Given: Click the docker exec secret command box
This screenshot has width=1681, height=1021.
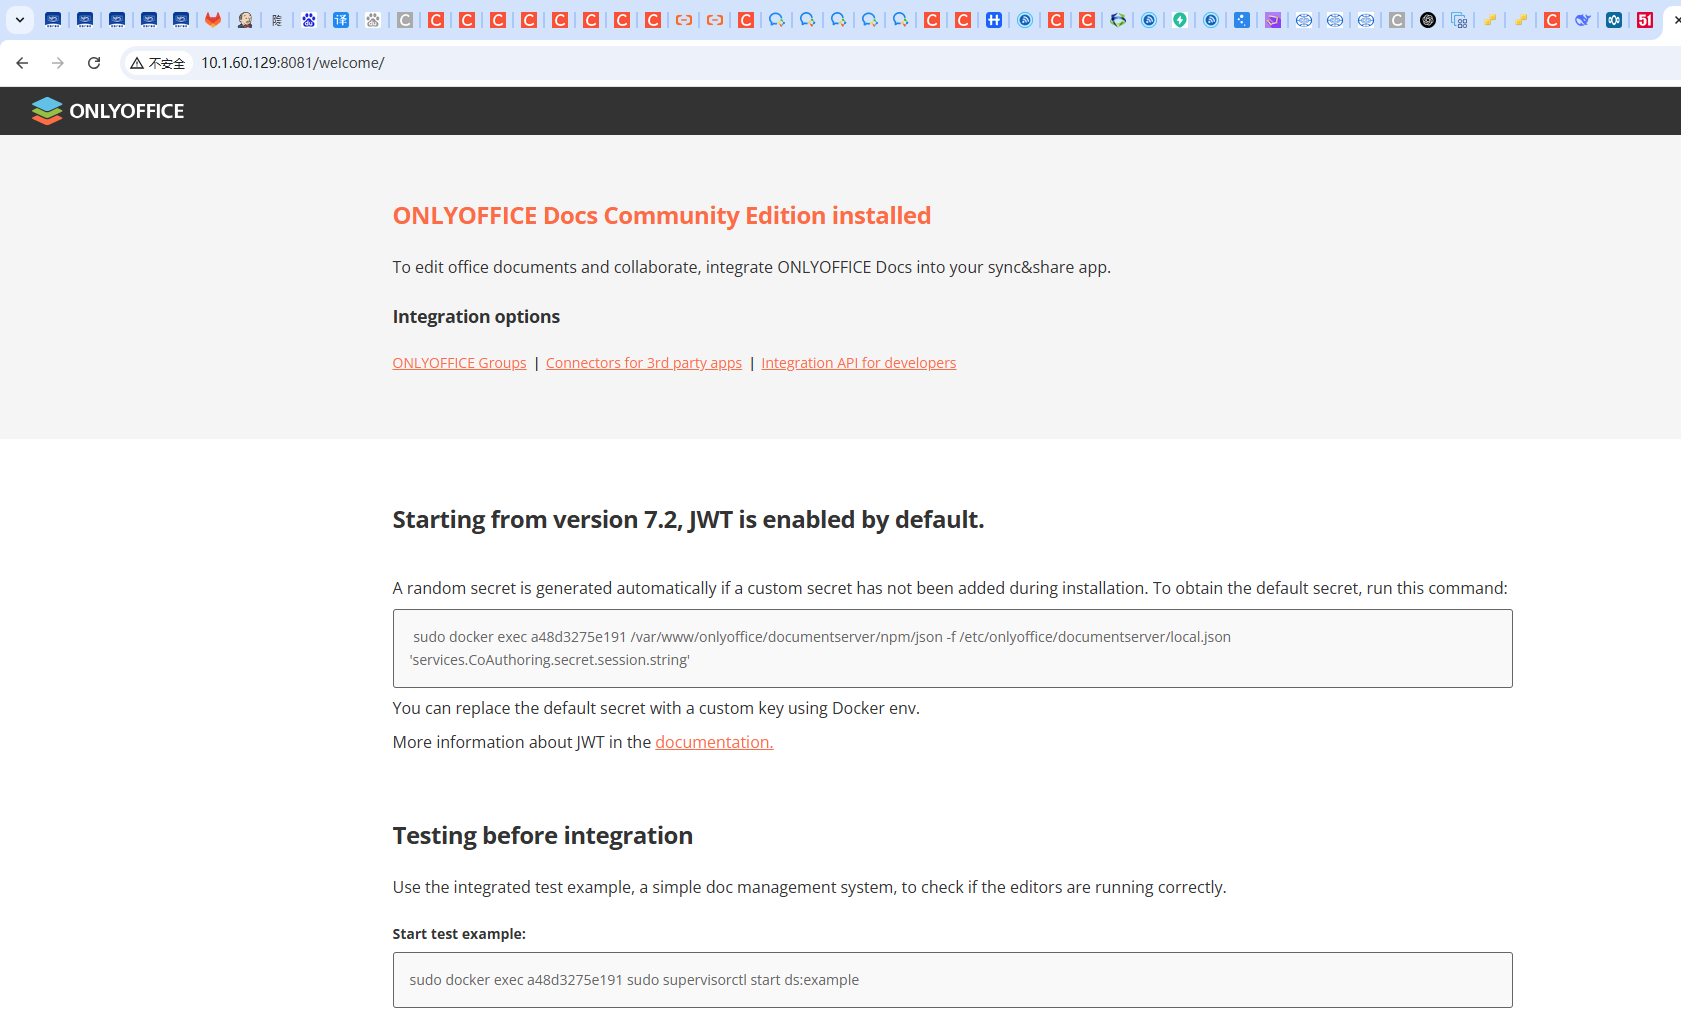Looking at the screenshot, I should 952,648.
